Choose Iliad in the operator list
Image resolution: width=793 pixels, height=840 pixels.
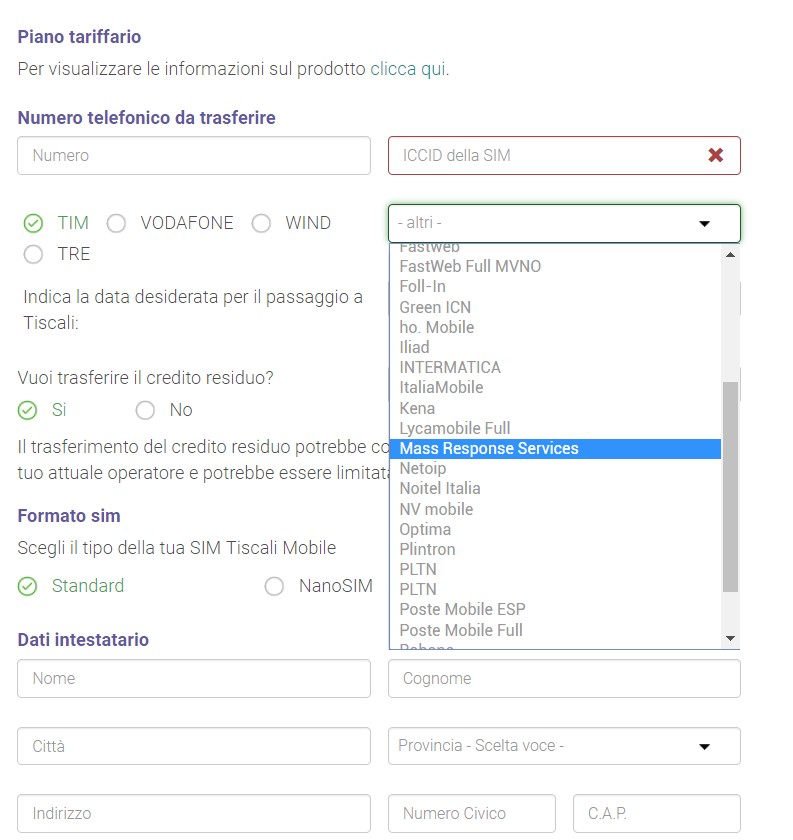click(x=414, y=347)
